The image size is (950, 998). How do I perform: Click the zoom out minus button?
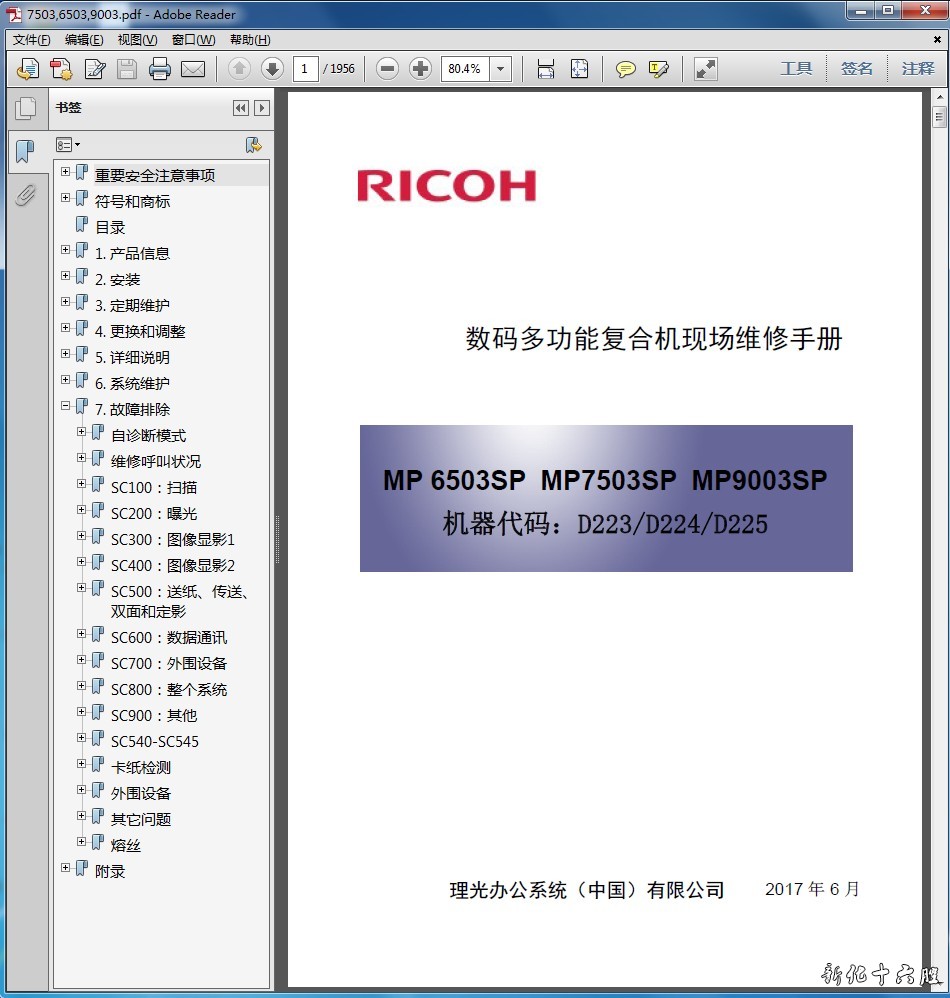click(388, 69)
